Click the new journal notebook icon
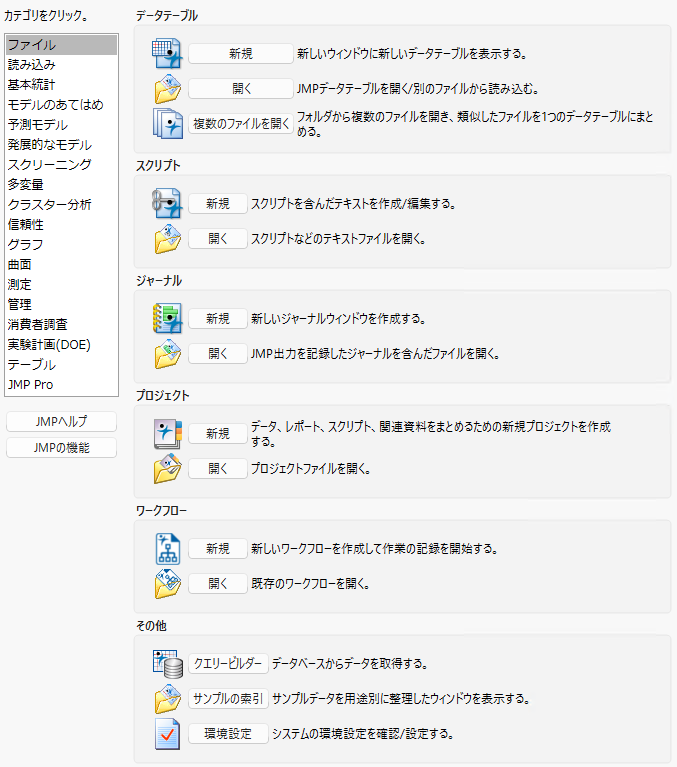The height and width of the screenshot is (767, 677). click(x=167, y=318)
